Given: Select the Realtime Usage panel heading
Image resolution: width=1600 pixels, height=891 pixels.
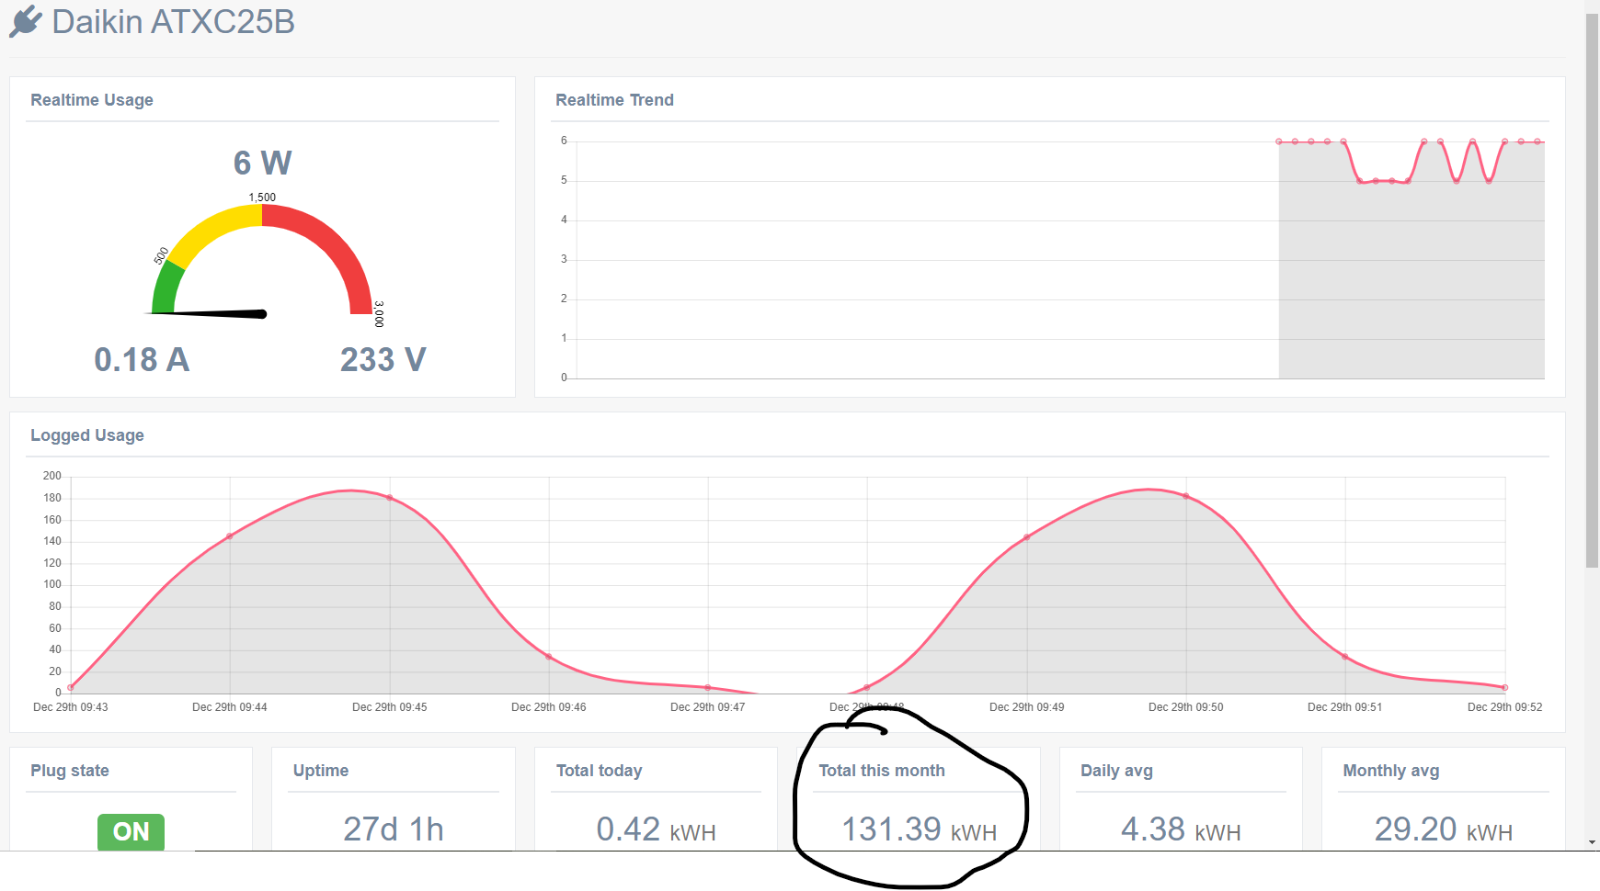Looking at the screenshot, I should 92,100.
